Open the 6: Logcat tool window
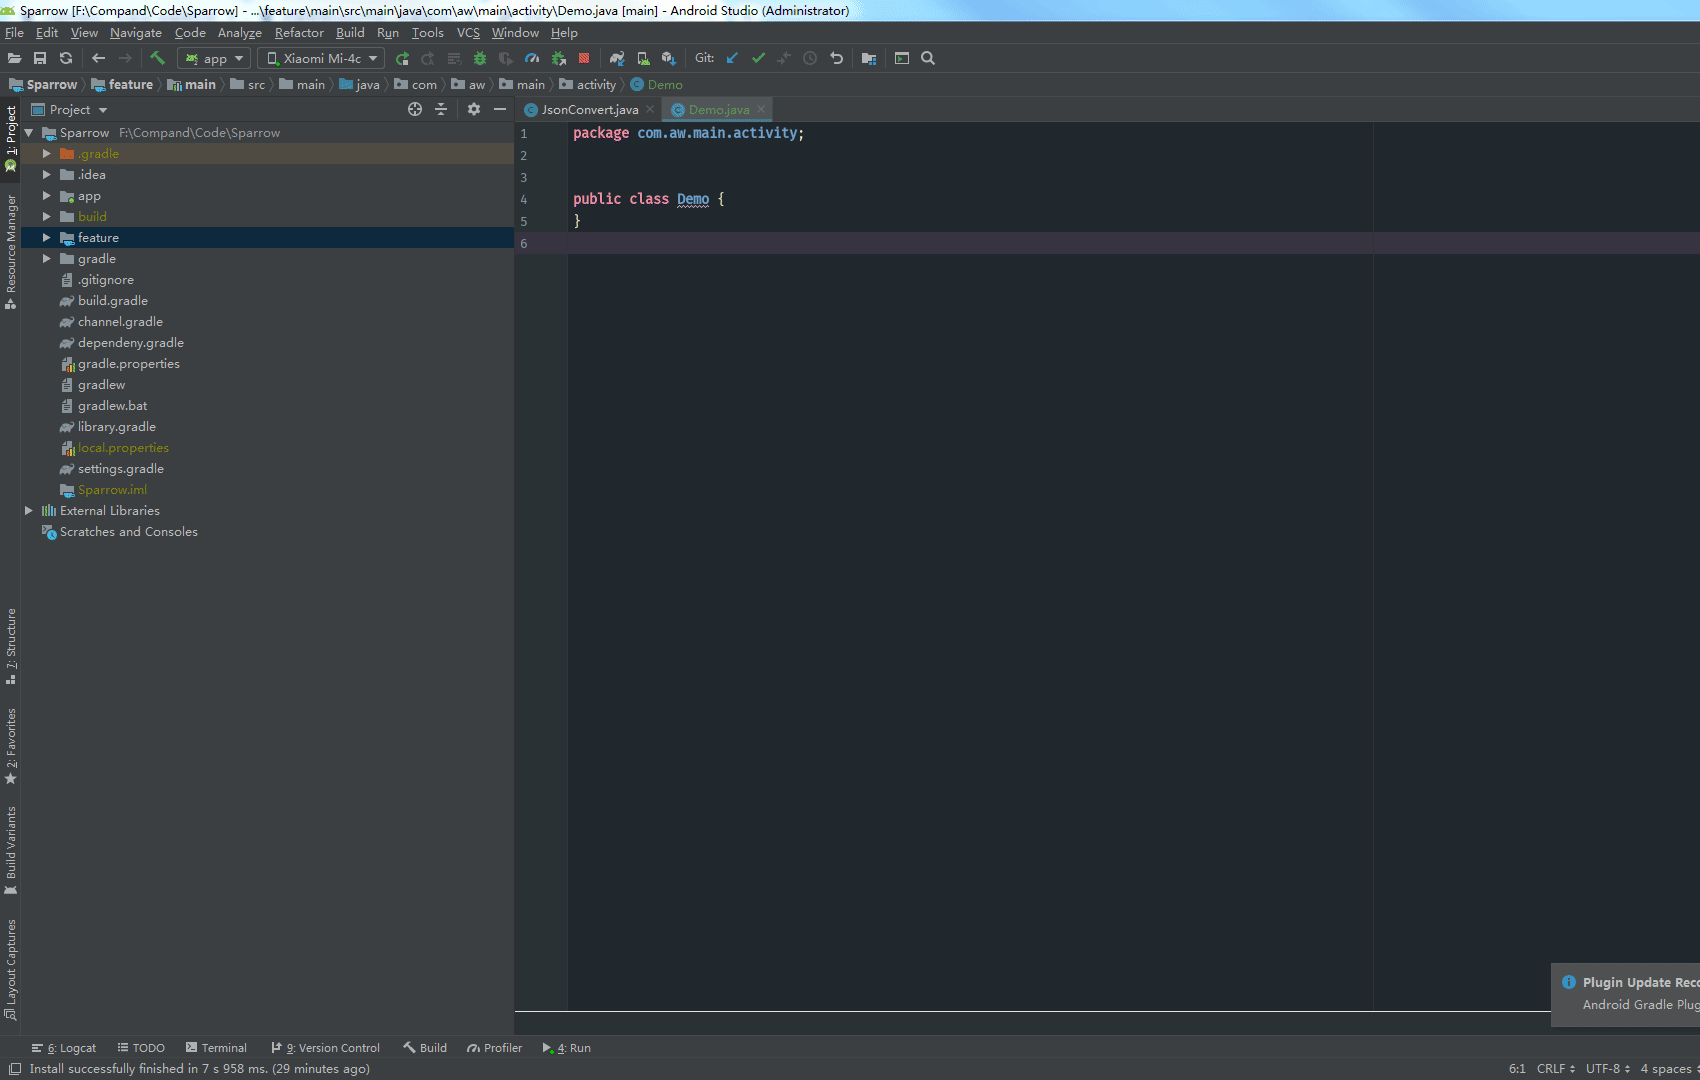The image size is (1700, 1080). [x=64, y=1048]
